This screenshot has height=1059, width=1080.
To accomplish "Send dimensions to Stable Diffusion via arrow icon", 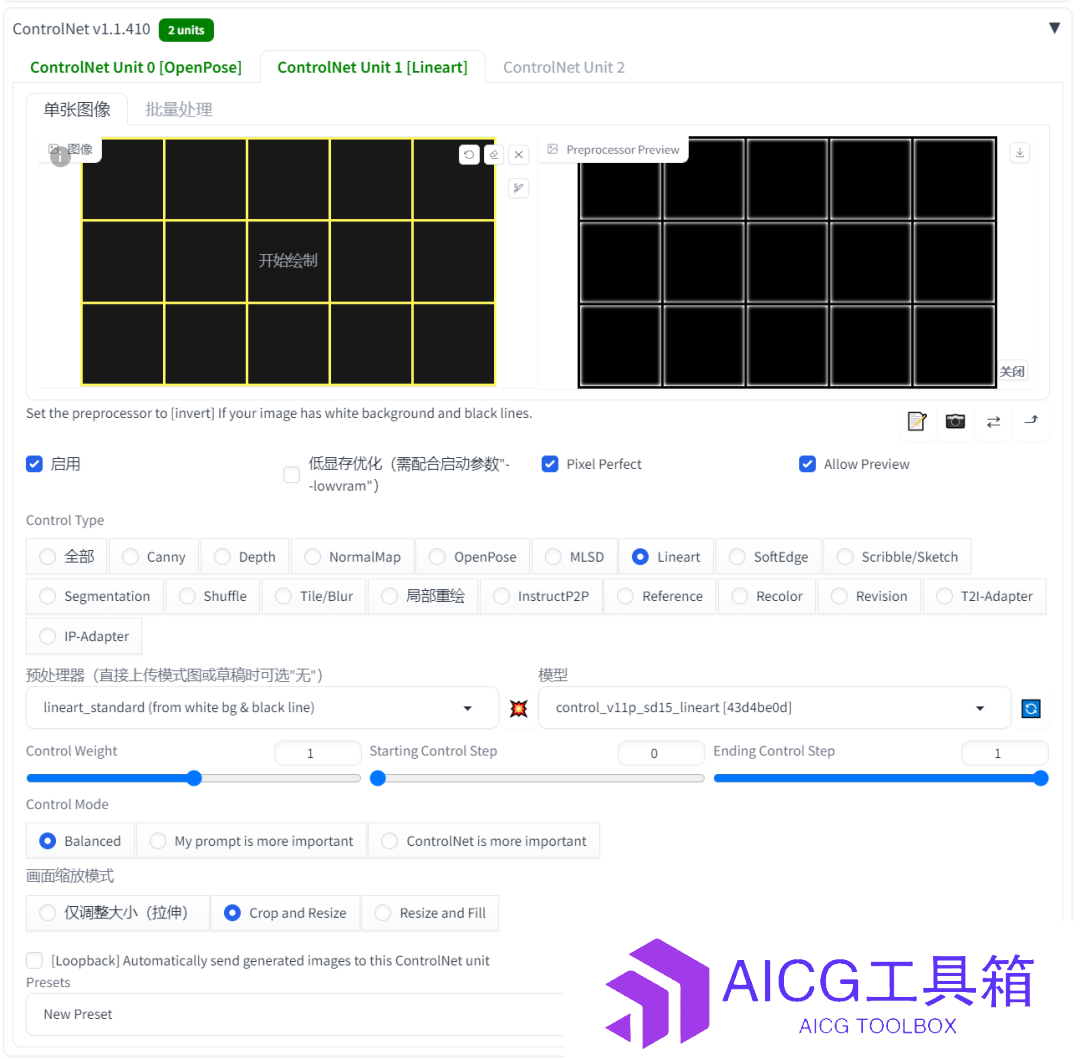I will [1031, 421].
